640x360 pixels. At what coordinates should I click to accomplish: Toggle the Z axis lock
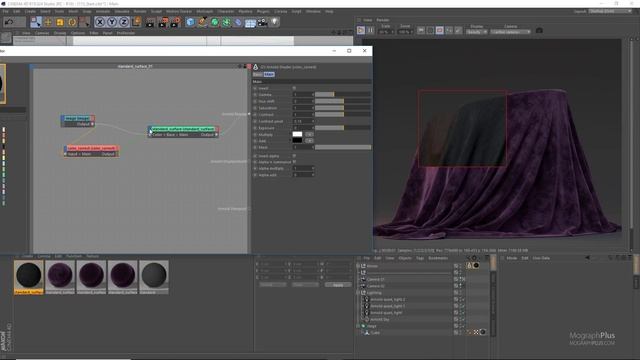(124, 22)
